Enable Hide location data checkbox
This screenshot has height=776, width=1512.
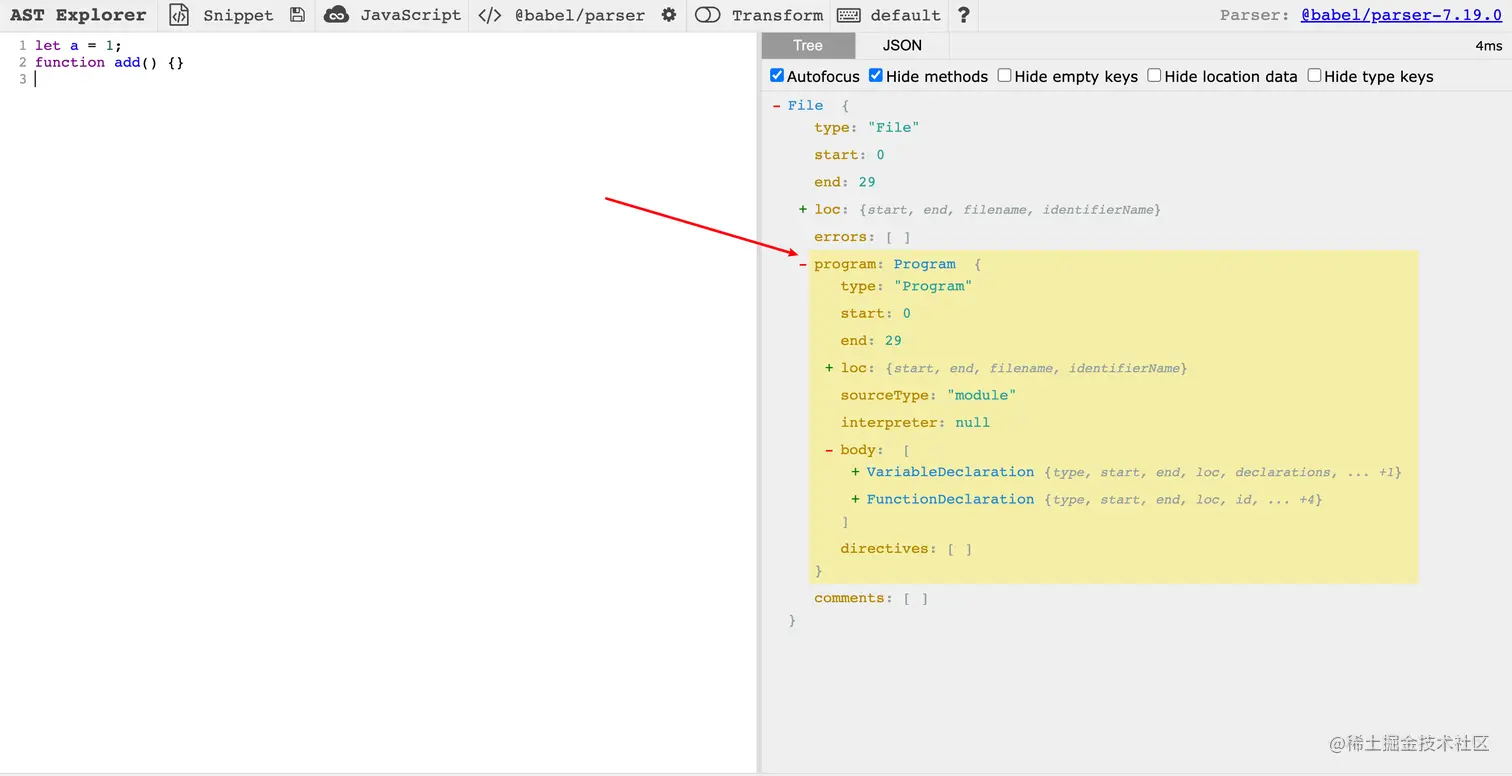tap(1154, 76)
